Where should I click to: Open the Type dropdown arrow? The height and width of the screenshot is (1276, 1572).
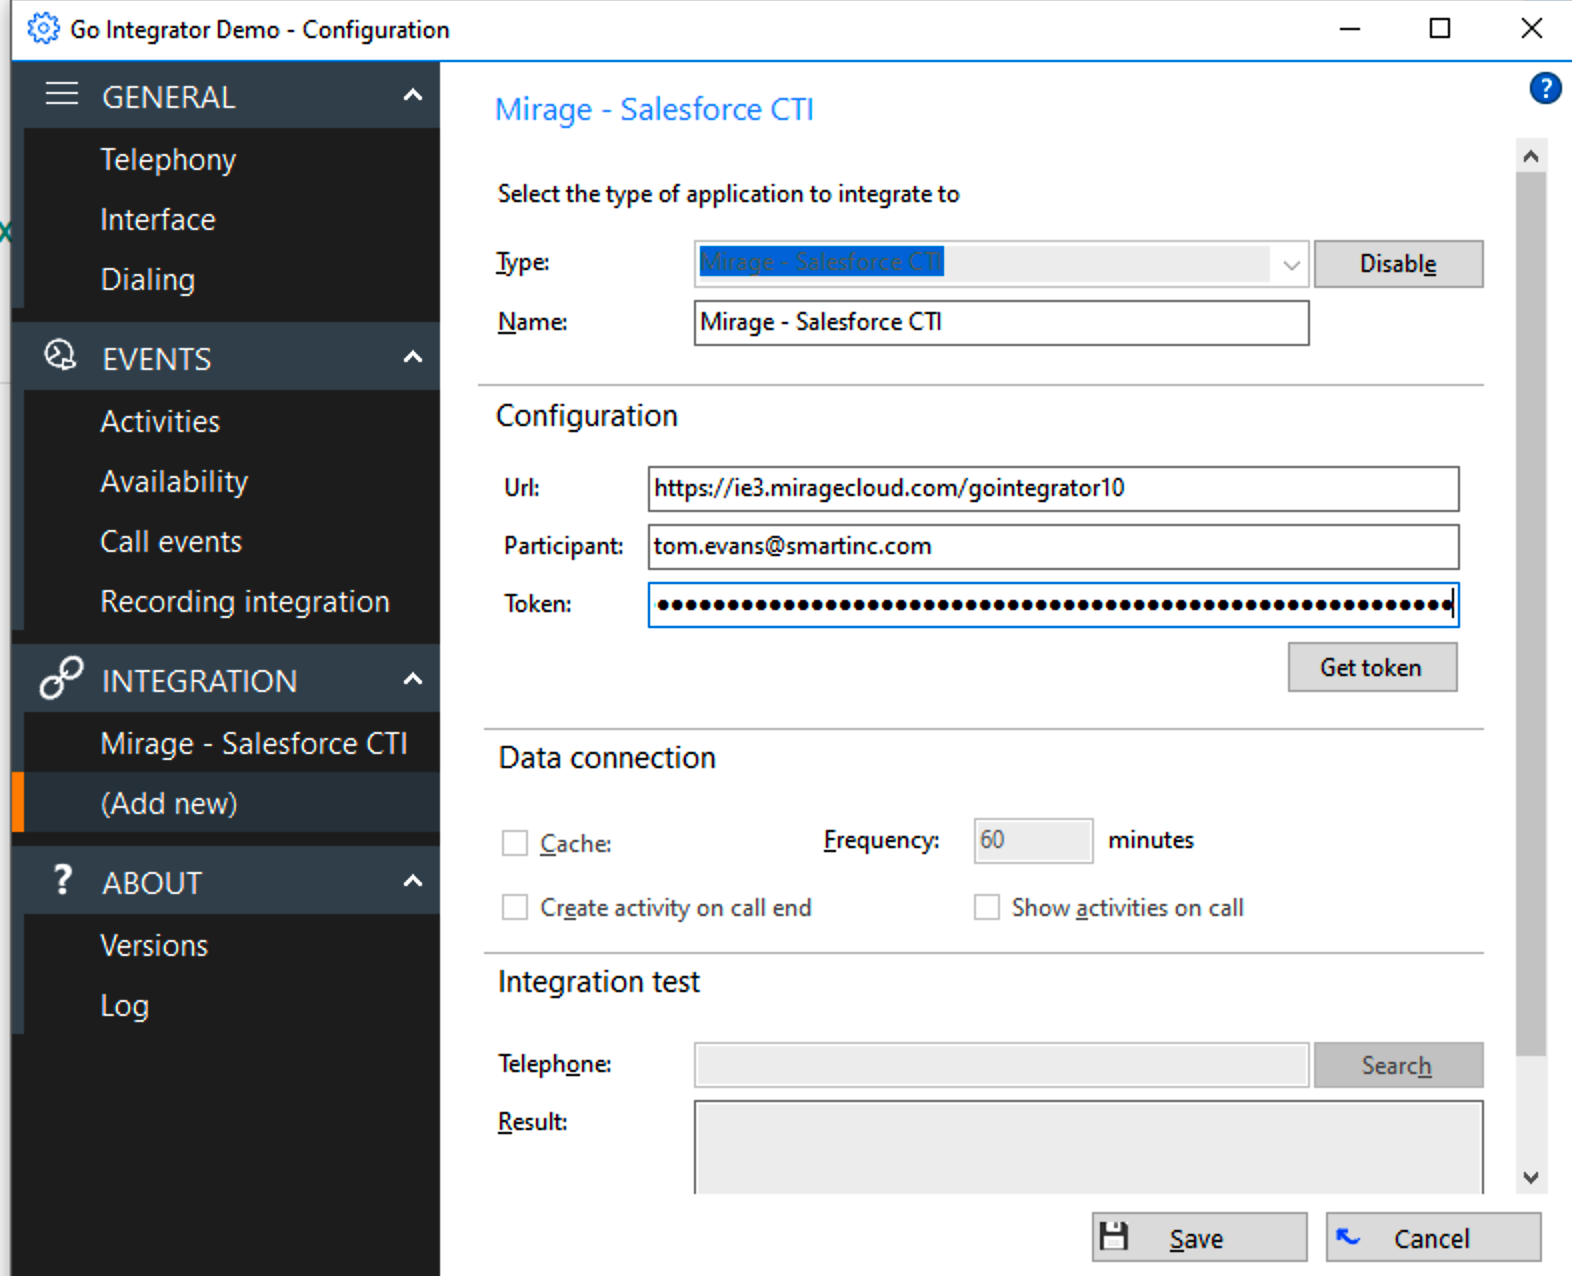click(x=1291, y=265)
